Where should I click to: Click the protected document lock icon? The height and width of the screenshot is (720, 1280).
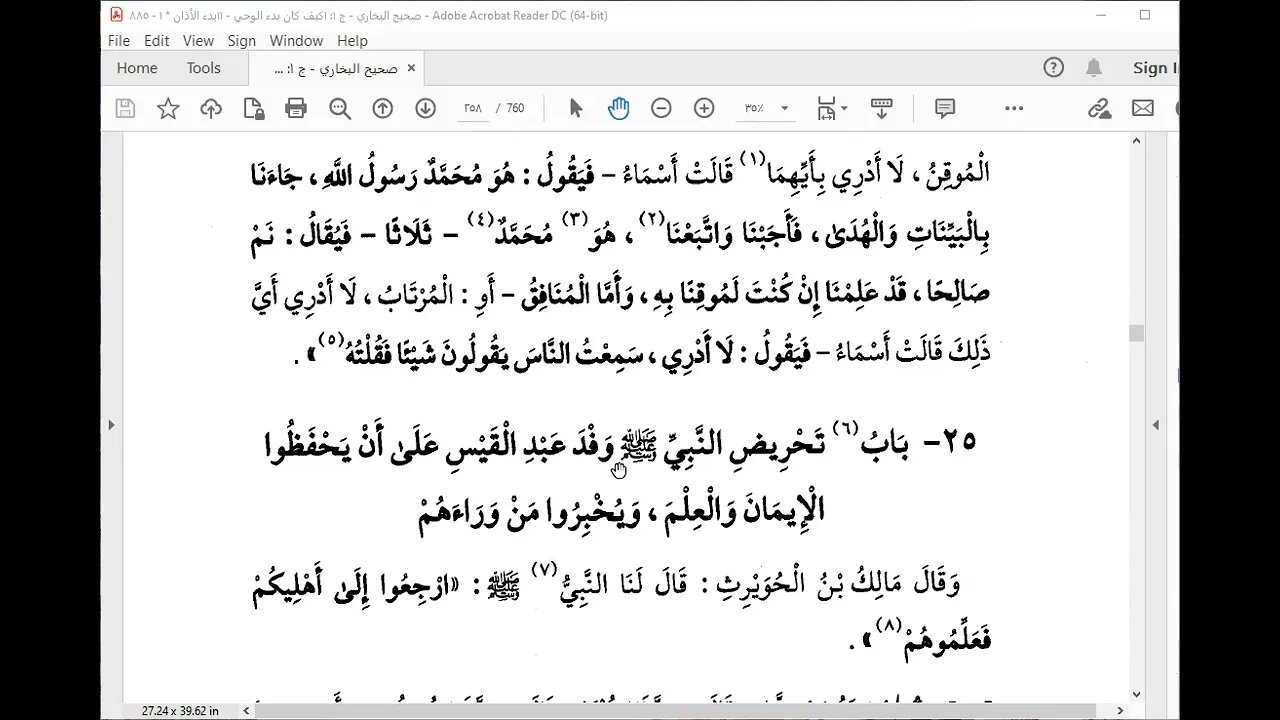pyautogui.click(x=254, y=109)
